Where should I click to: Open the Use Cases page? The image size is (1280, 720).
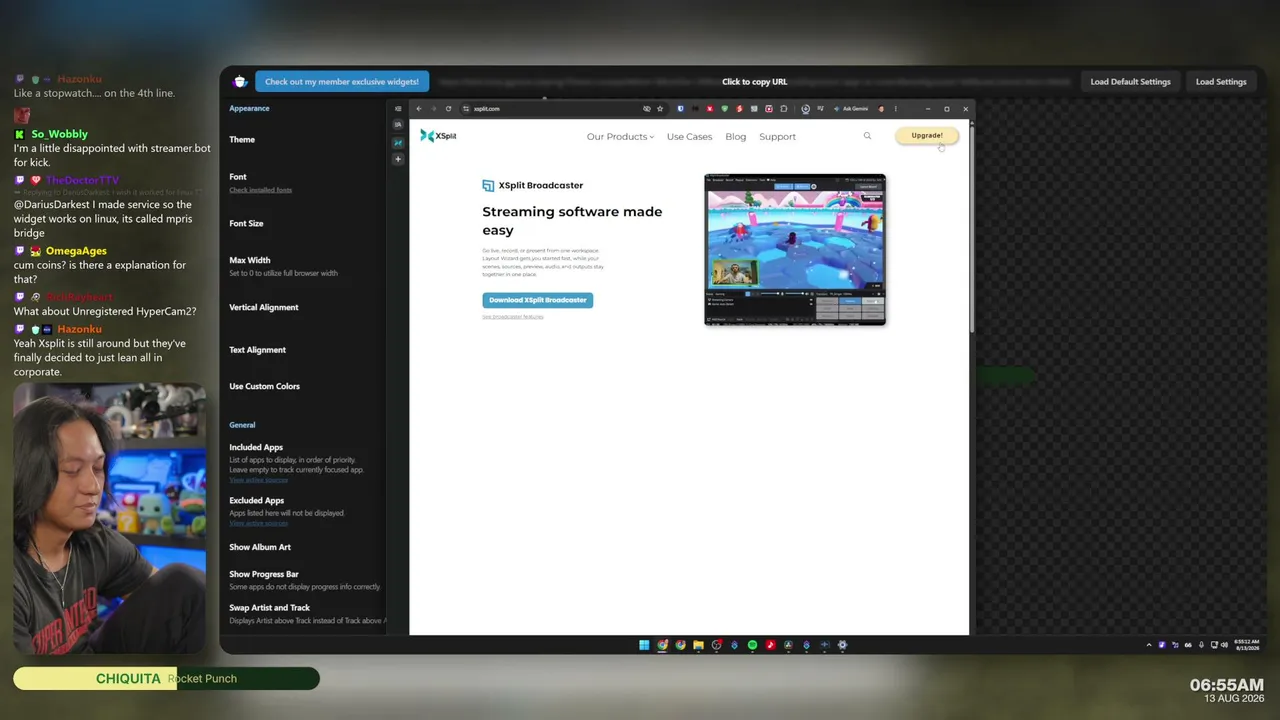point(689,137)
